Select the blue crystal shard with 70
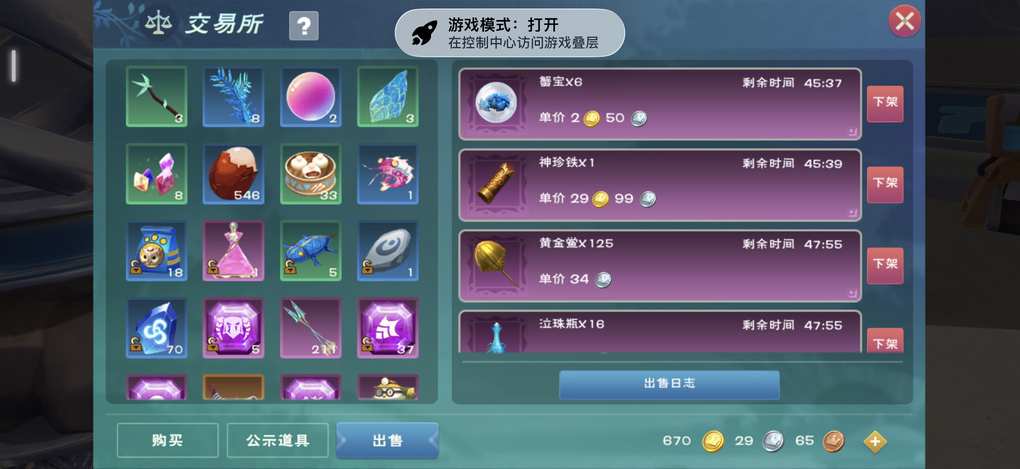The height and width of the screenshot is (469, 1020). pos(156,328)
